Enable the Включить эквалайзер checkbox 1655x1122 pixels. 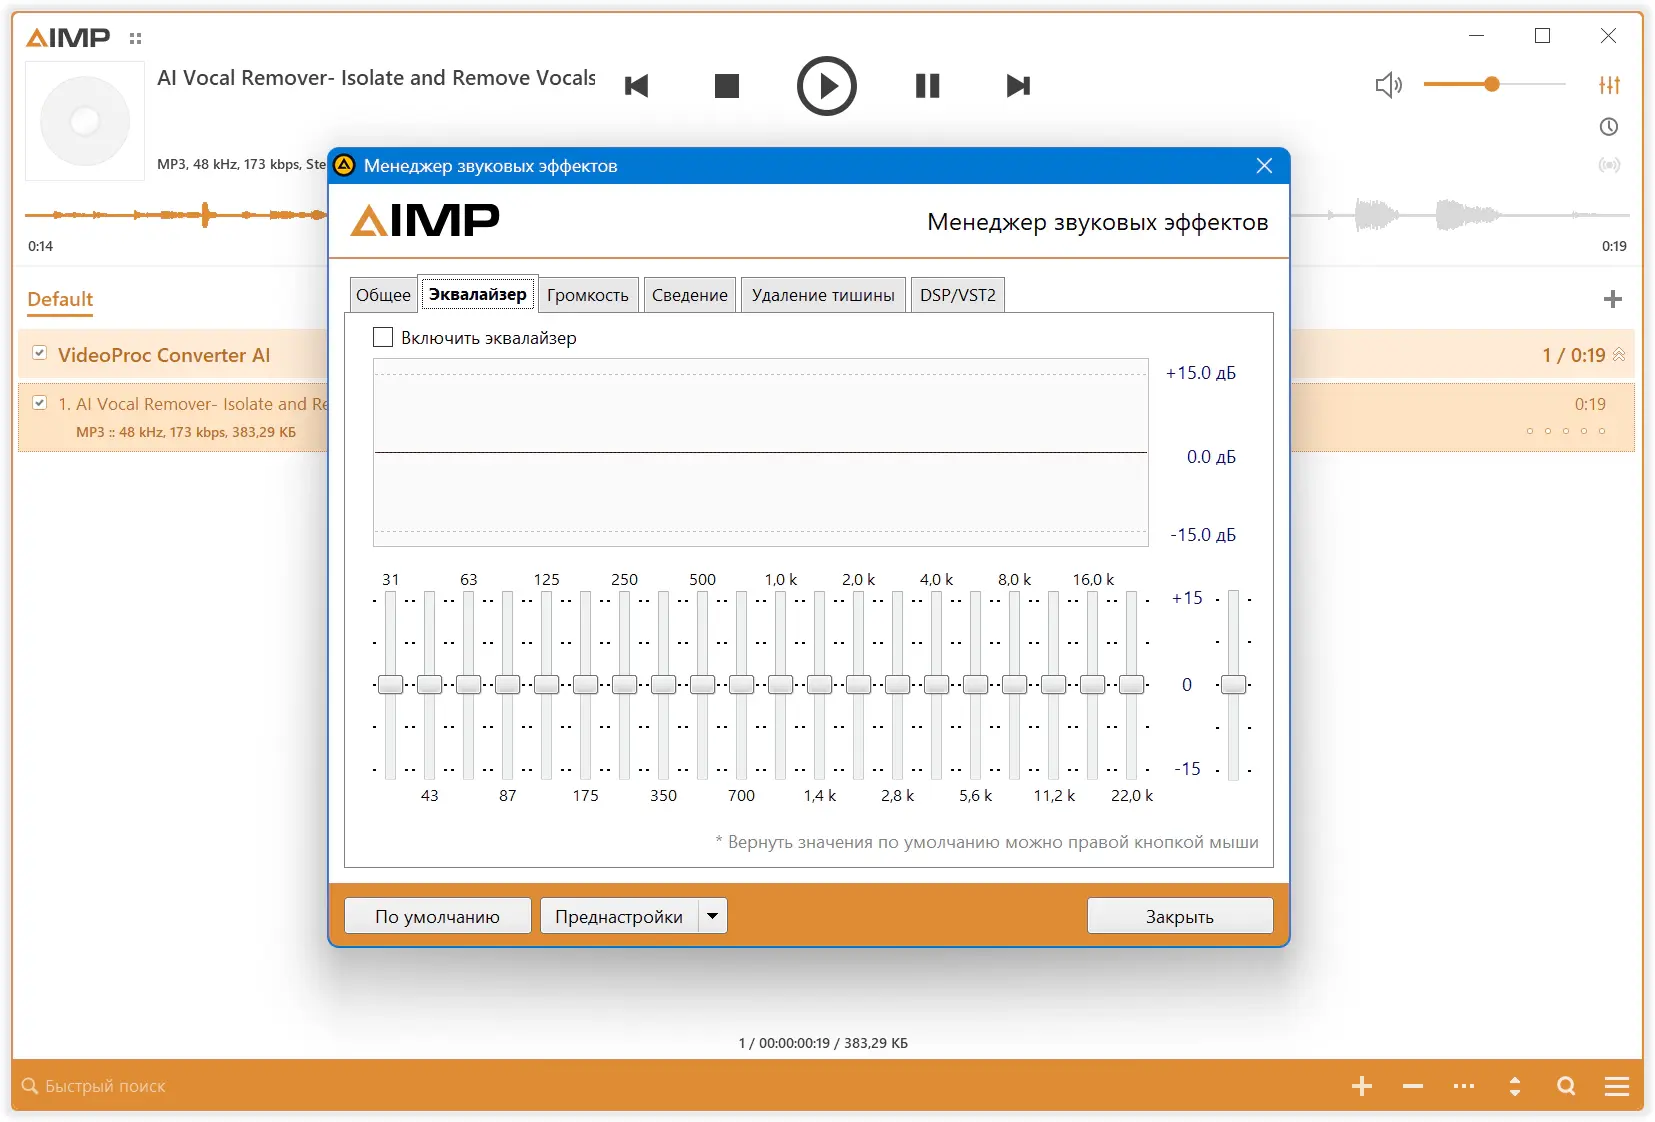383,338
